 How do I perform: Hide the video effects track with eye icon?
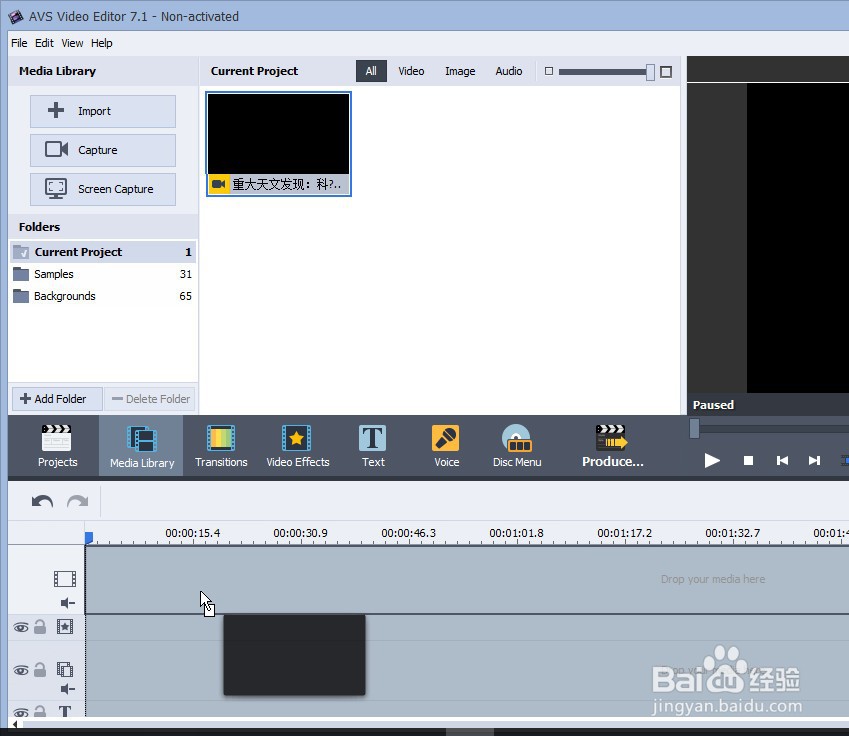pos(21,628)
